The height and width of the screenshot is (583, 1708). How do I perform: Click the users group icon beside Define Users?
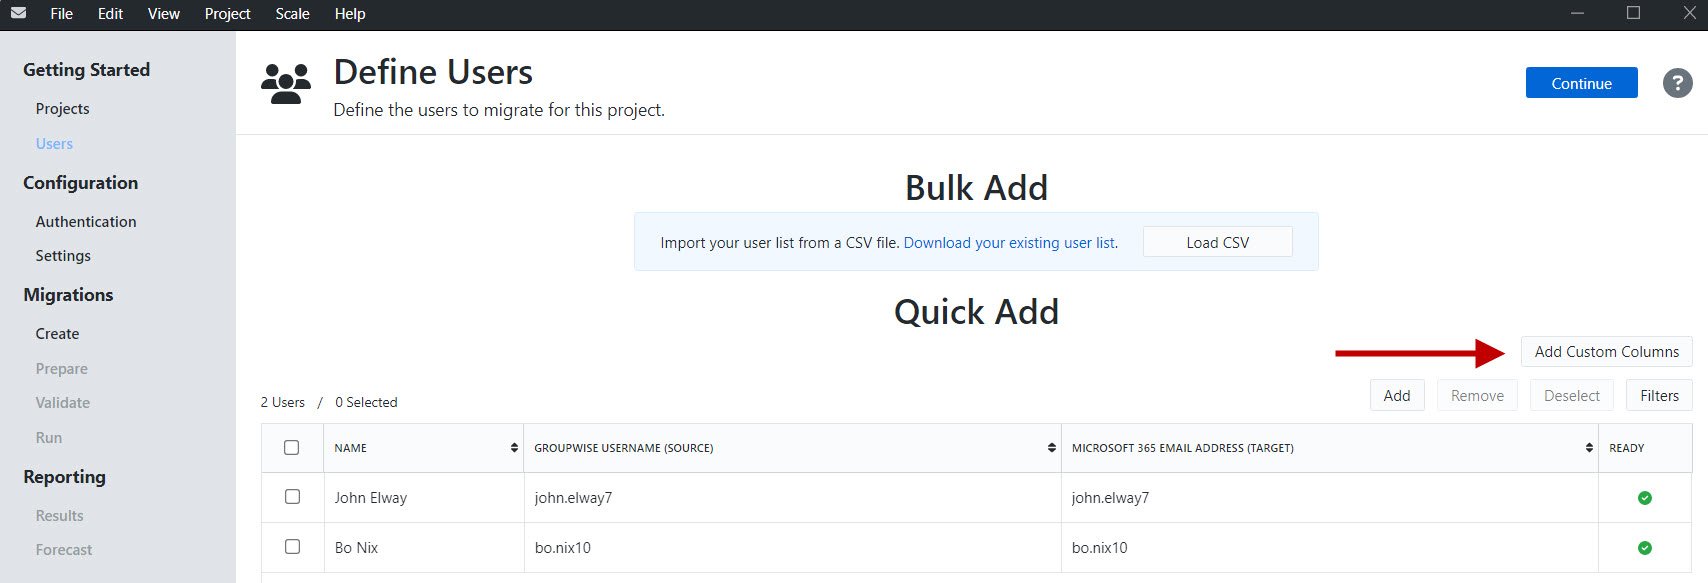pos(286,84)
